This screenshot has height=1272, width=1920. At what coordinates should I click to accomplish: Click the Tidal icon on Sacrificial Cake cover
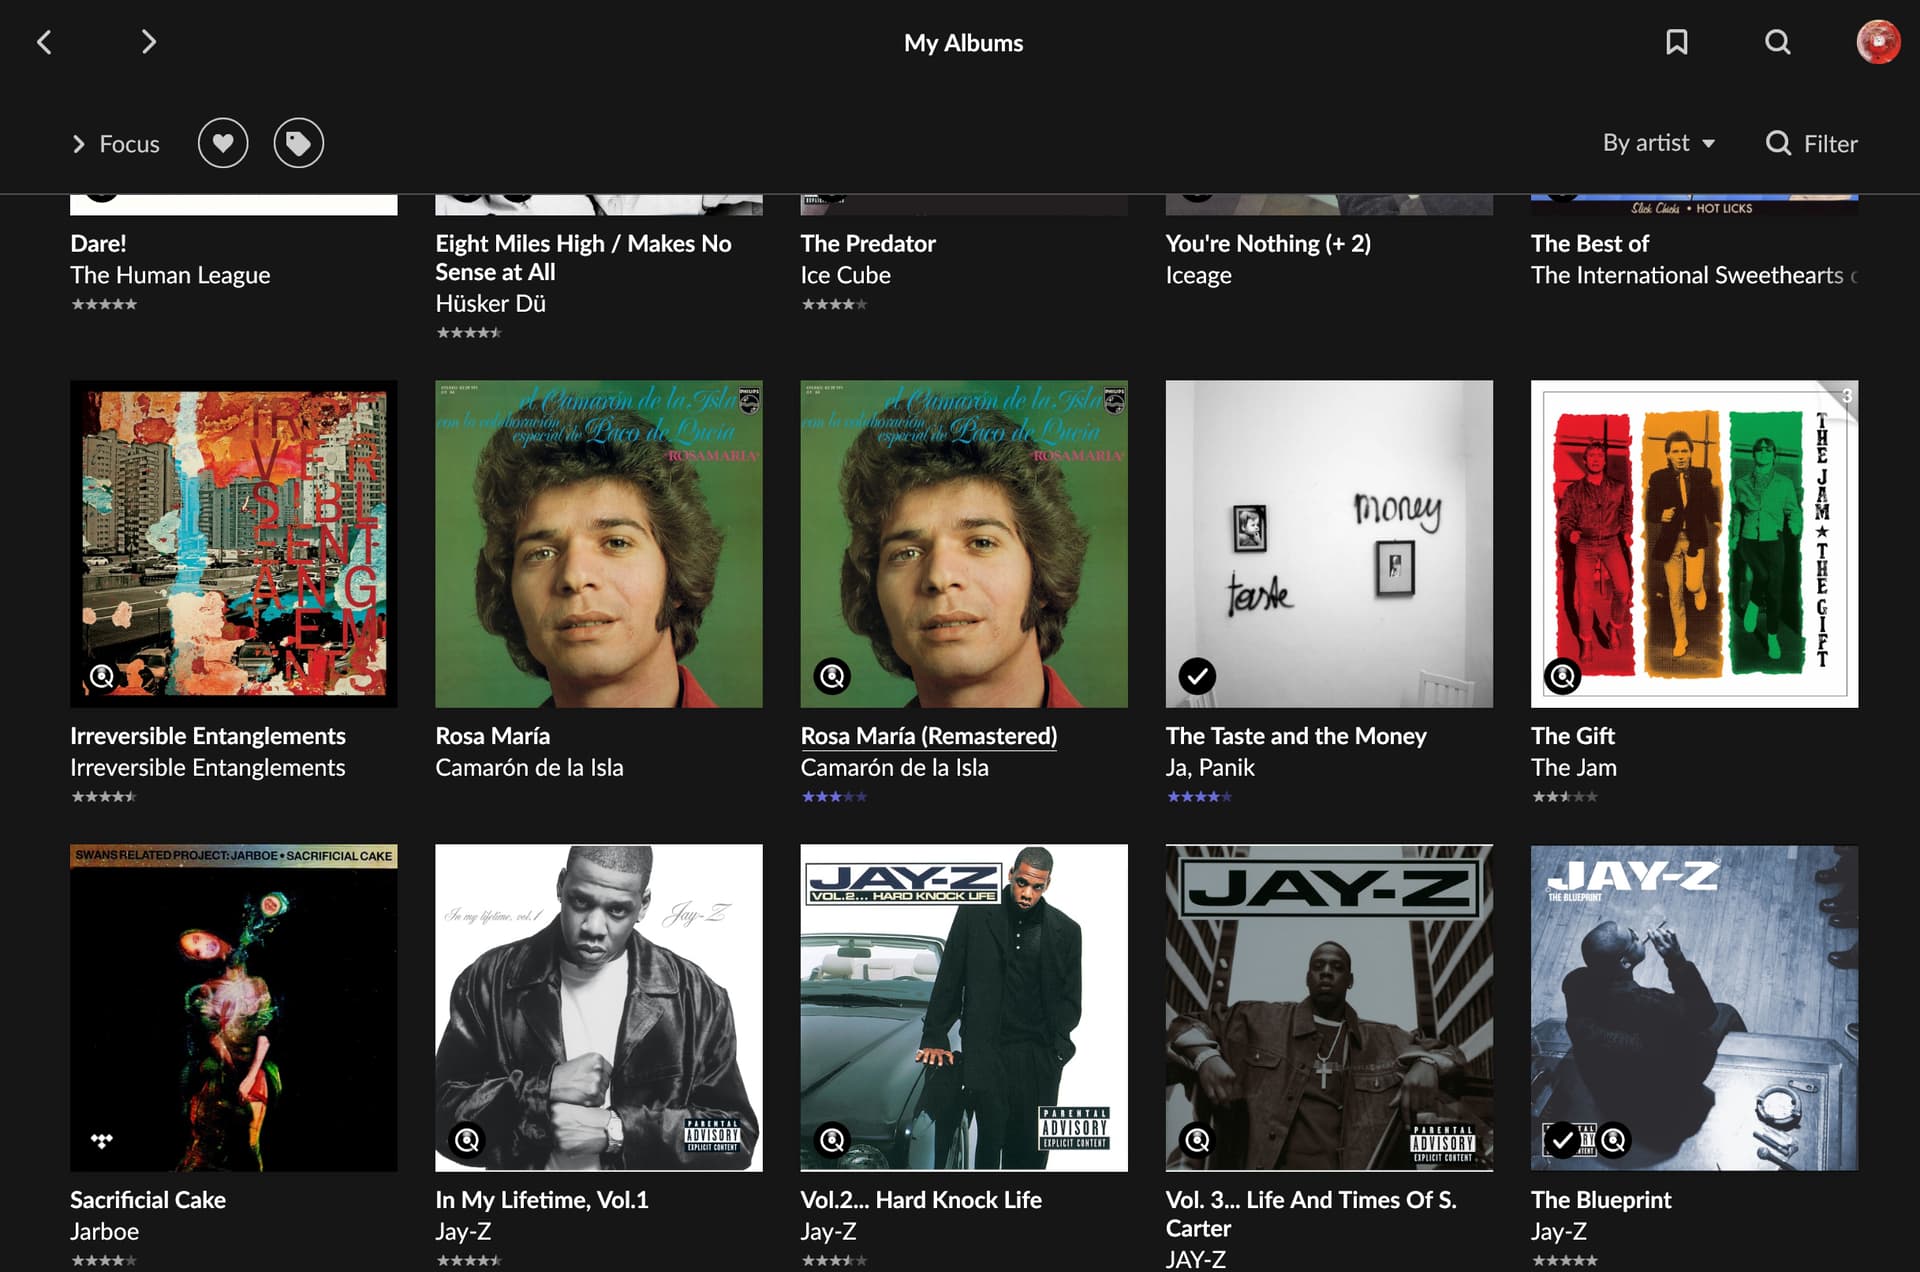click(101, 1139)
